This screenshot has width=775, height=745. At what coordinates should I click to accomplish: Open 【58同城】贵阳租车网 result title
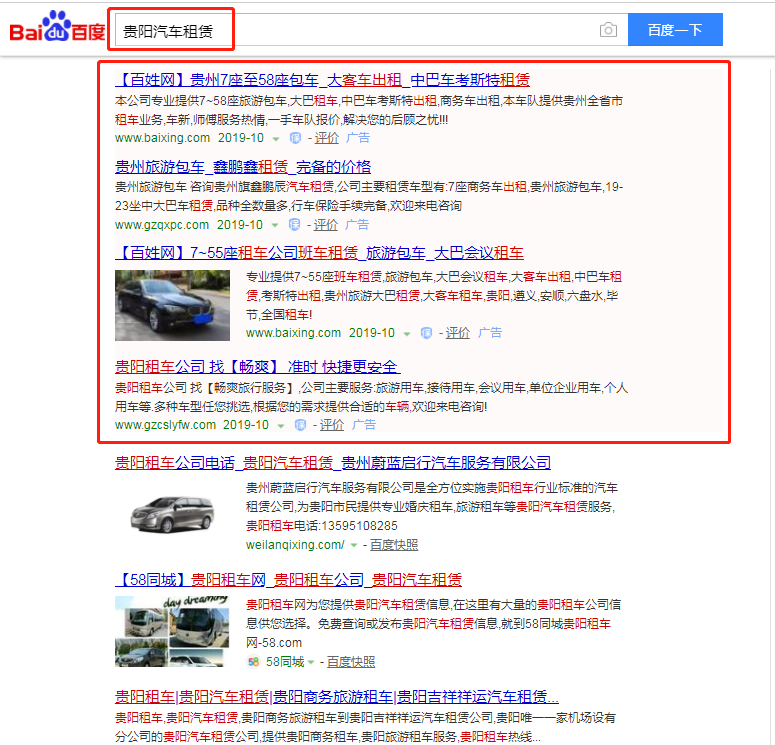click(288, 579)
